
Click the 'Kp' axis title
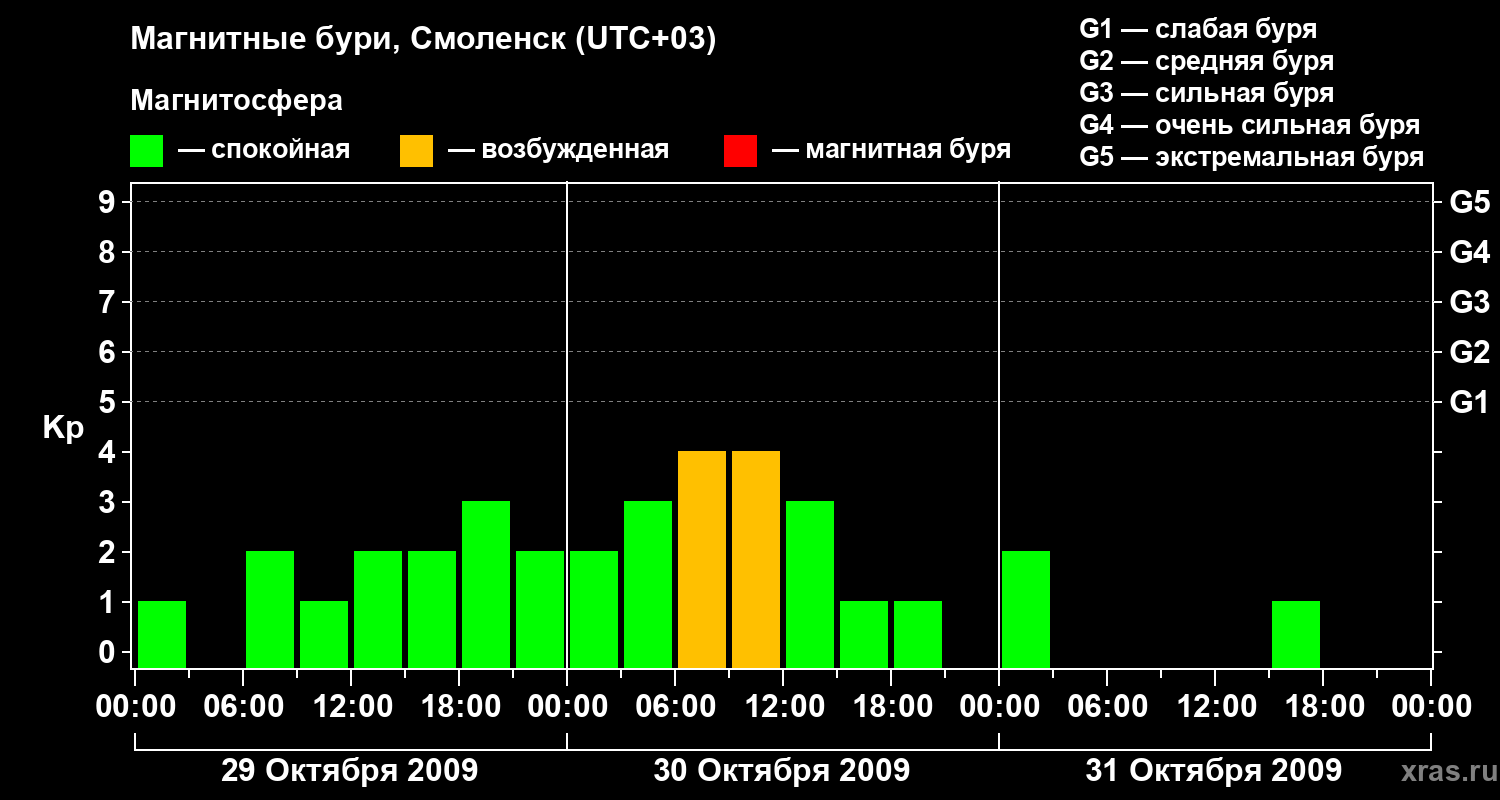tap(62, 429)
